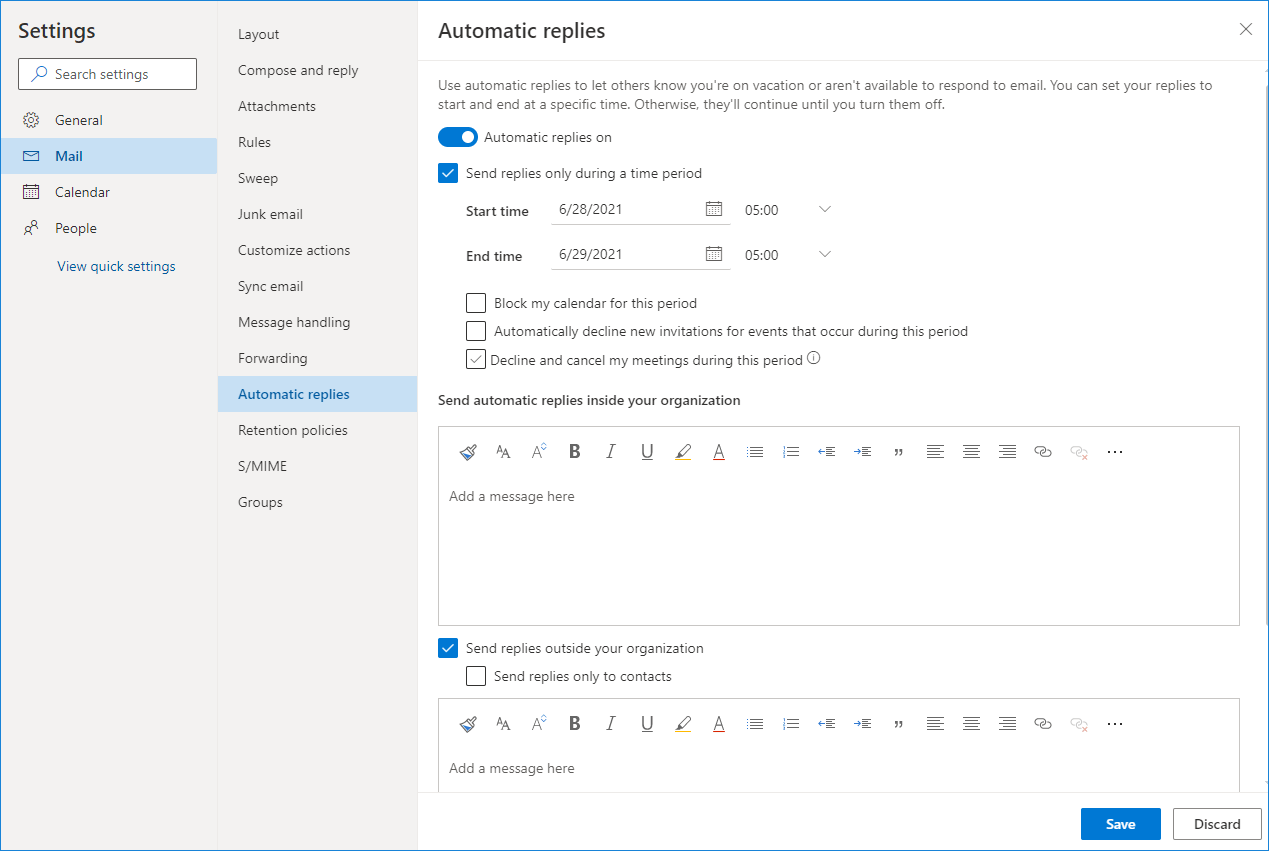This screenshot has height=851, width=1269.
Task: Click the increase indent icon
Action: pyautogui.click(x=862, y=451)
